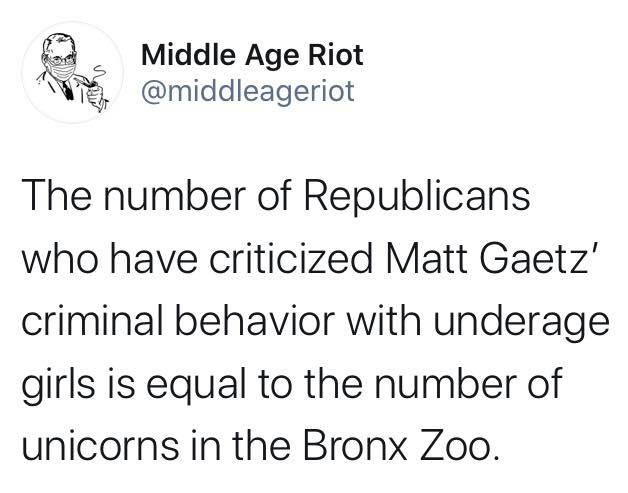Click the Middle Age Riot display name
Screen dimensions: 628x493
tap(252, 55)
